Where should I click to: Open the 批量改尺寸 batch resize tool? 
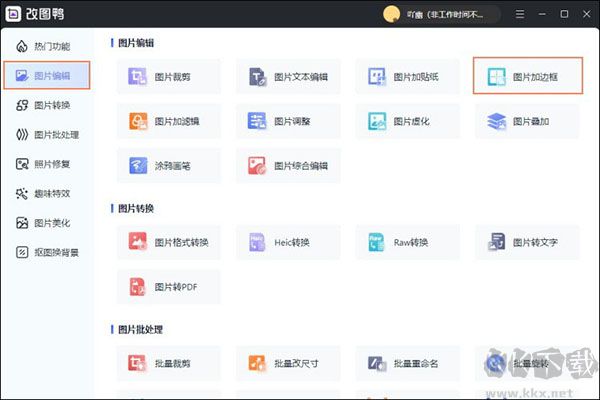pyautogui.click(x=288, y=363)
